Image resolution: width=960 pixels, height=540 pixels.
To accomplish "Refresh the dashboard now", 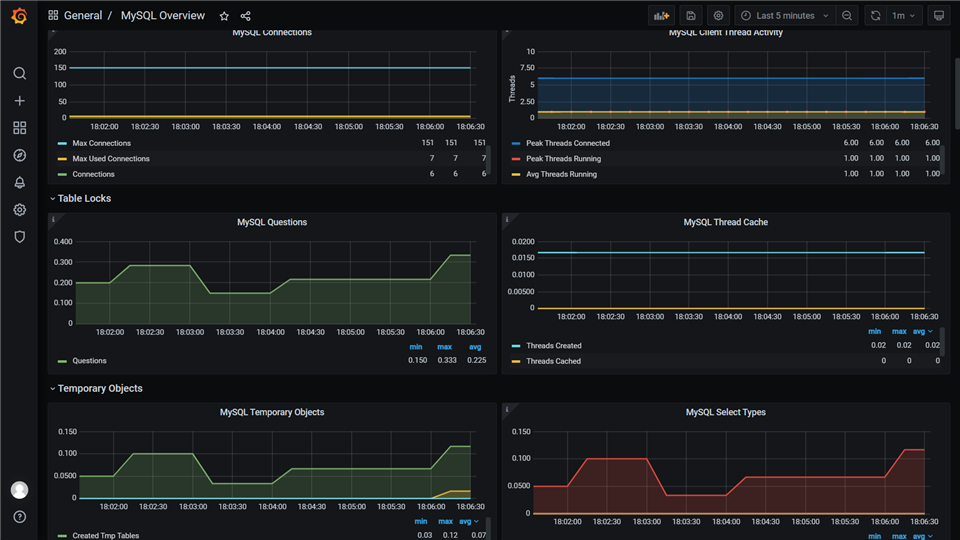I will pyautogui.click(x=876, y=16).
